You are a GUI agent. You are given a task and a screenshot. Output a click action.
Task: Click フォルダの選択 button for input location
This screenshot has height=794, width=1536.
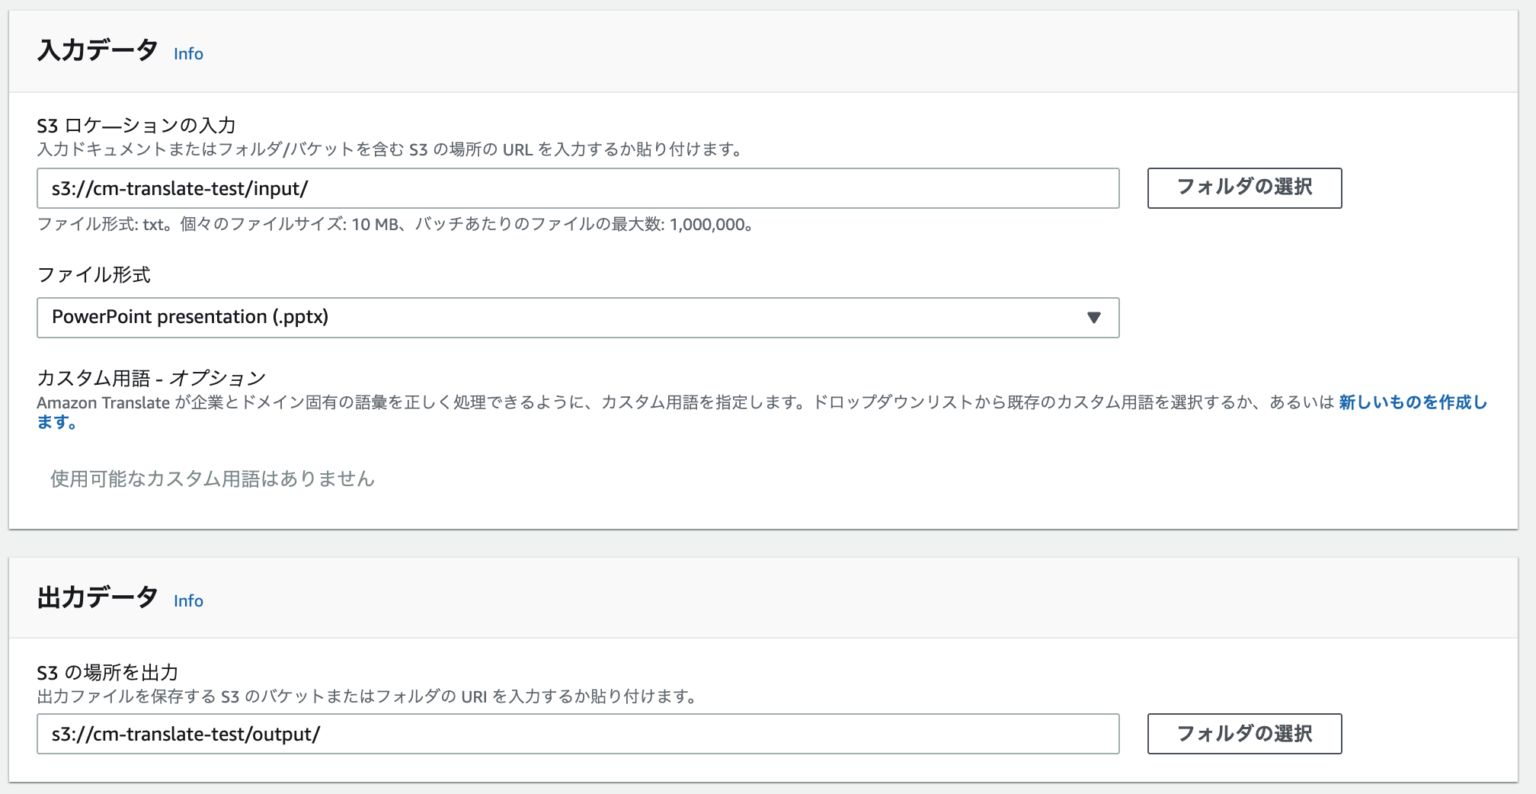(x=1245, y=187)
